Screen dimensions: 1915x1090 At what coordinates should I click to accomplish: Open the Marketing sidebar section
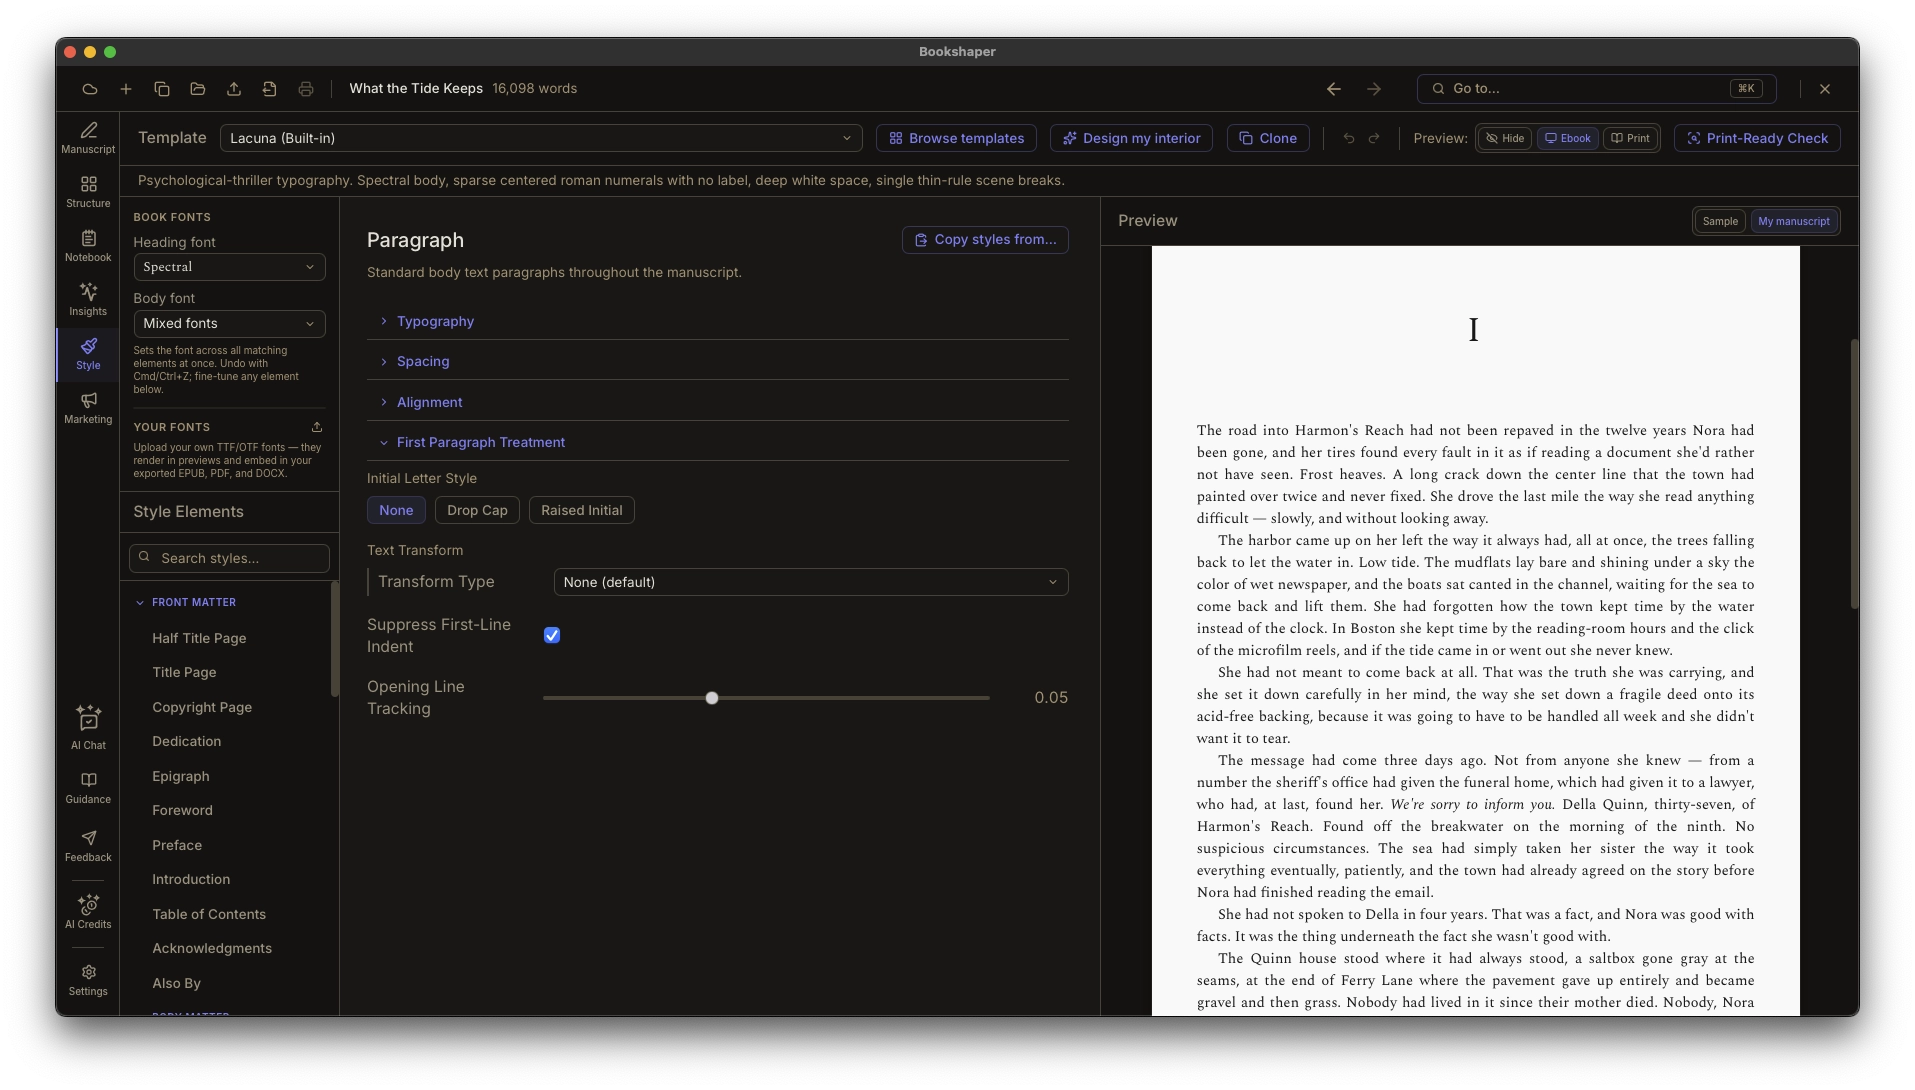(x=88, y=408)
